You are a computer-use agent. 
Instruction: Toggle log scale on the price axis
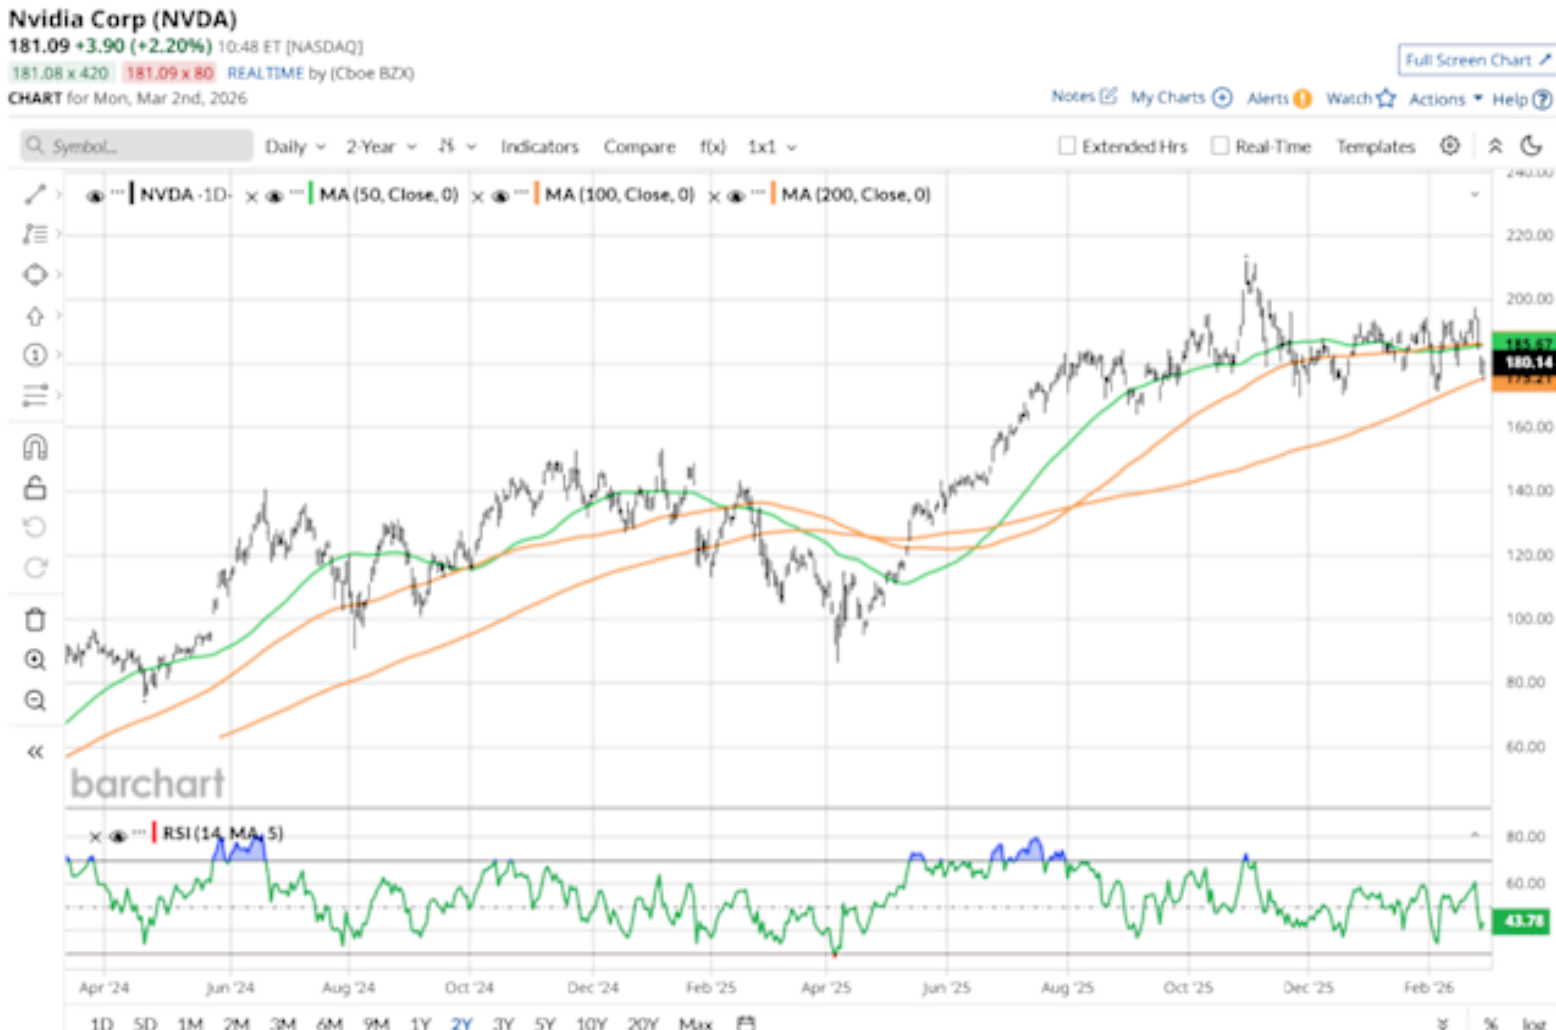1533,1023
